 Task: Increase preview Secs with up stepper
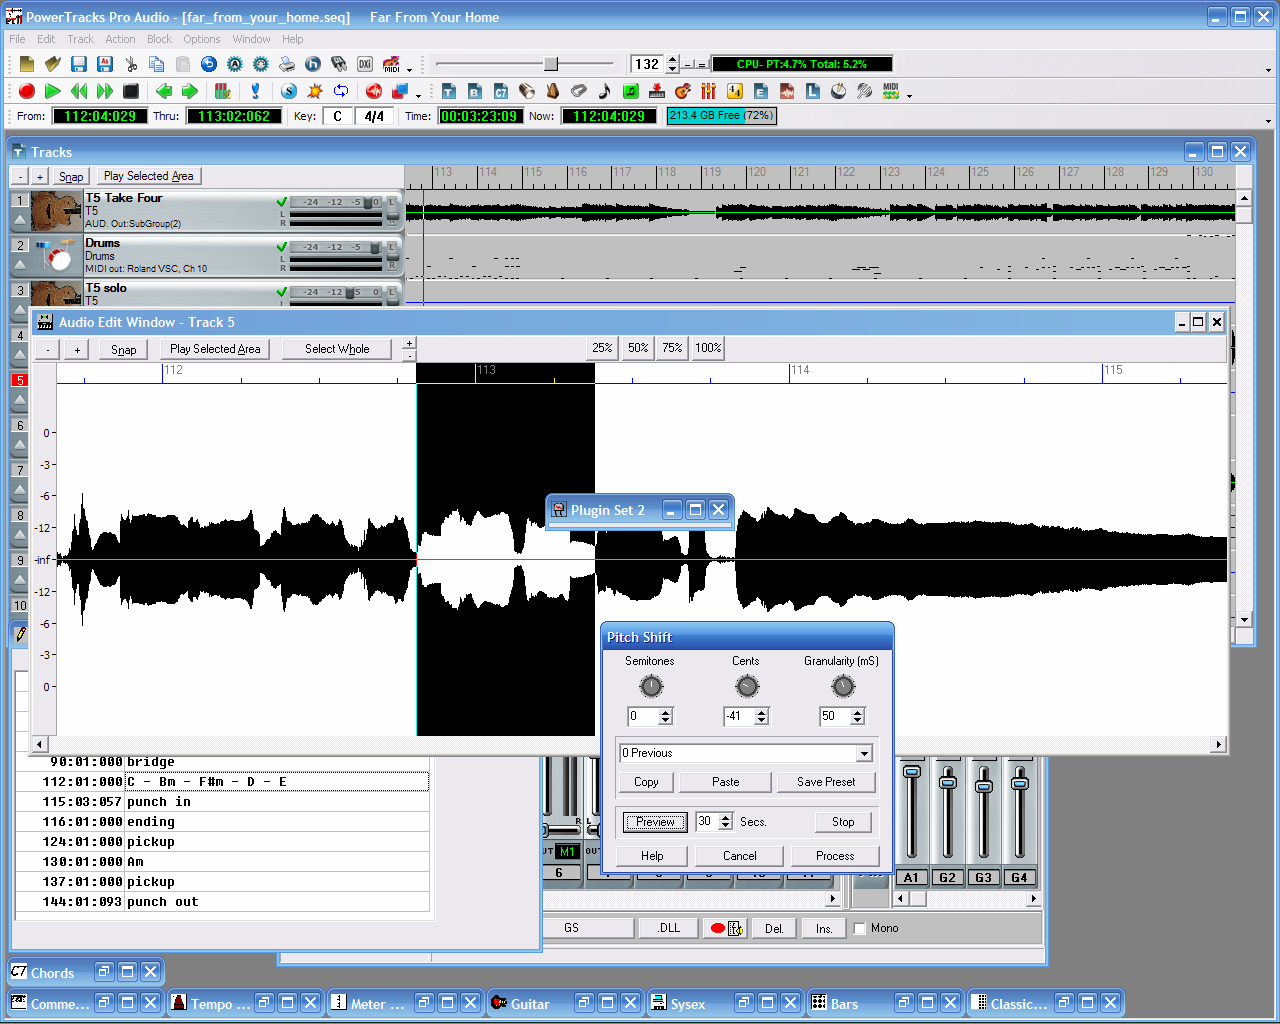[726, 817]
